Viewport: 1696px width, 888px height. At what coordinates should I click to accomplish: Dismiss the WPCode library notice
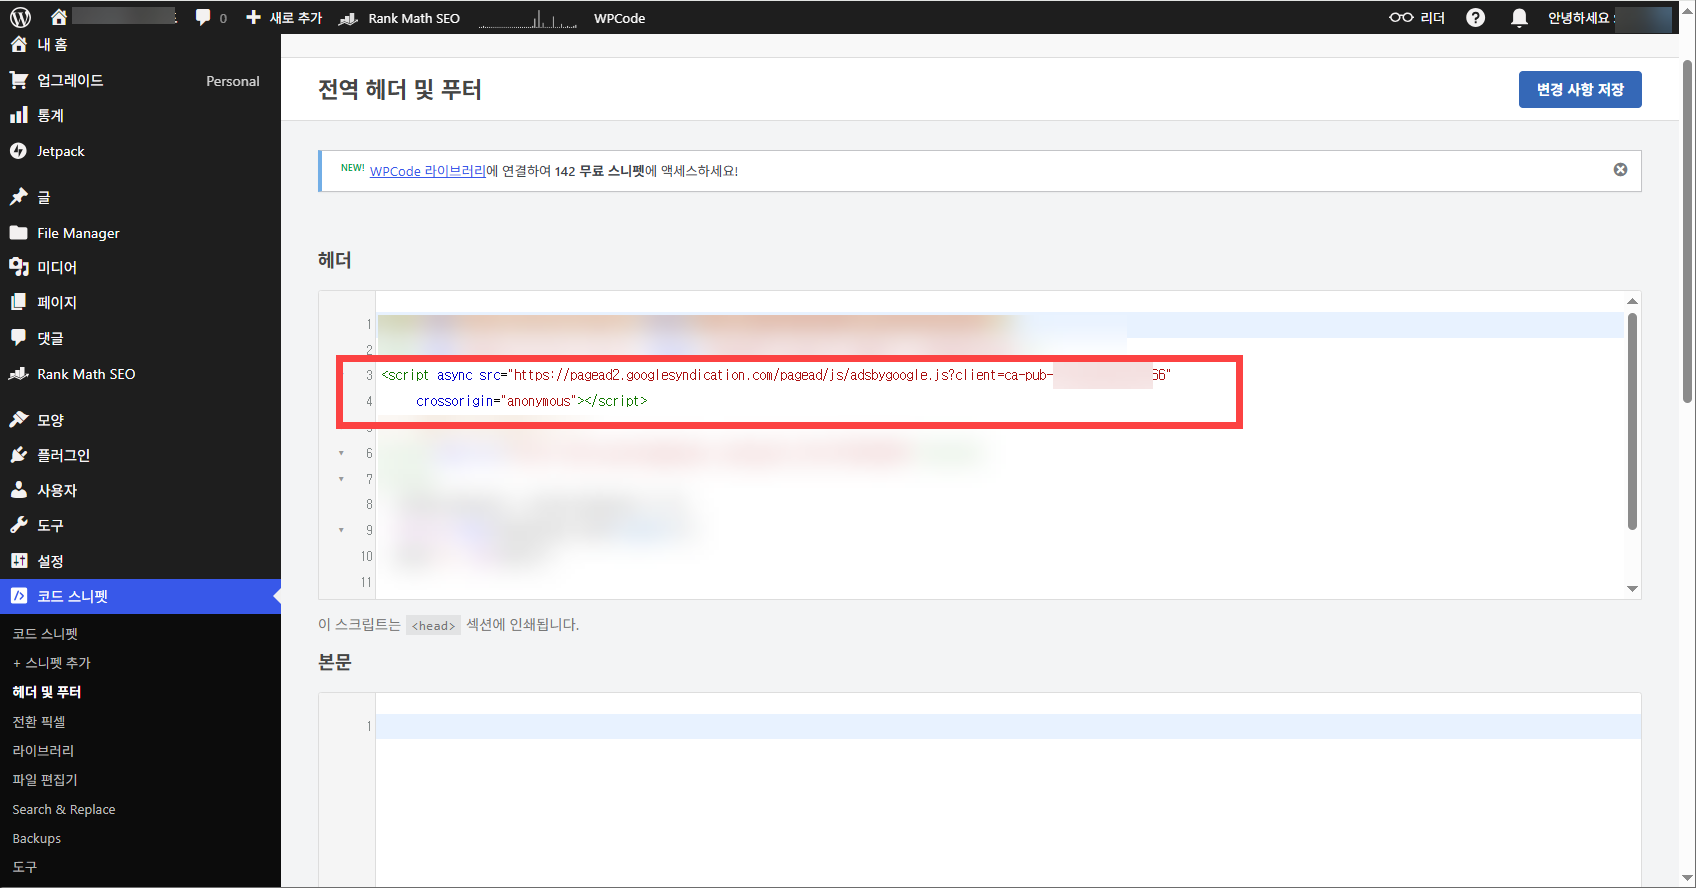click(1620, 170)
